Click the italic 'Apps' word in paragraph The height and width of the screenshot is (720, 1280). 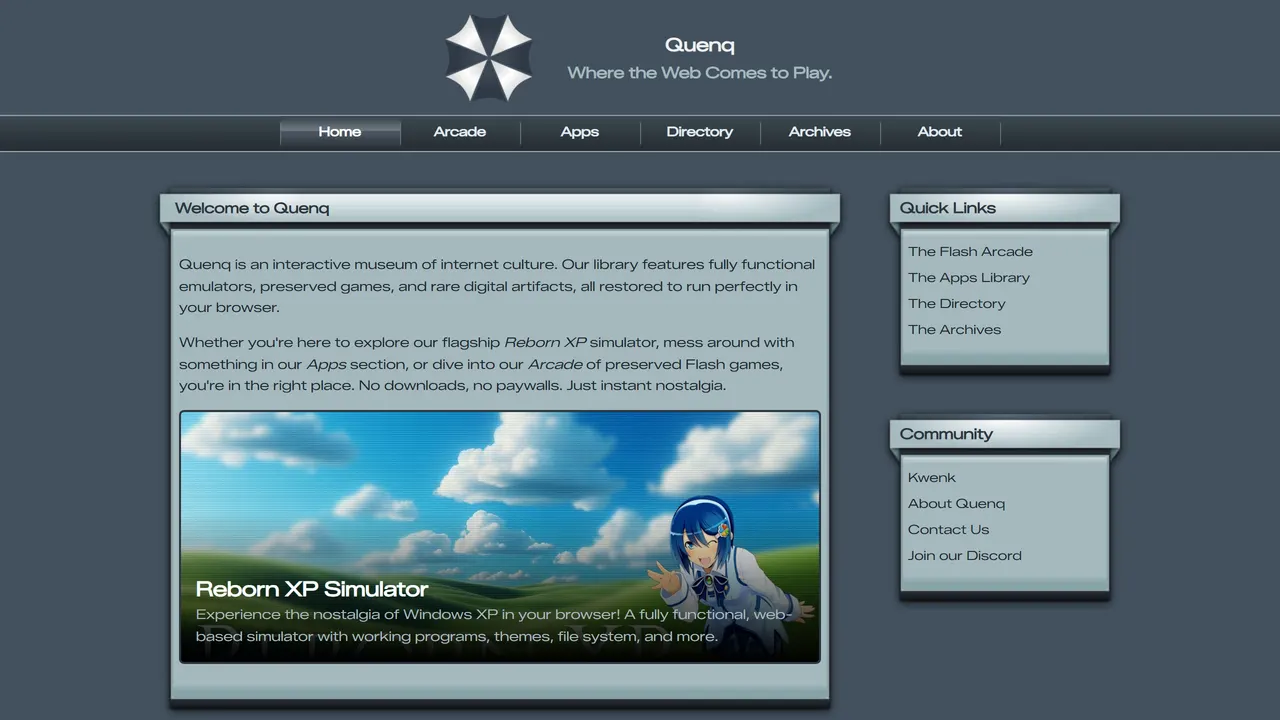point(326,365)
